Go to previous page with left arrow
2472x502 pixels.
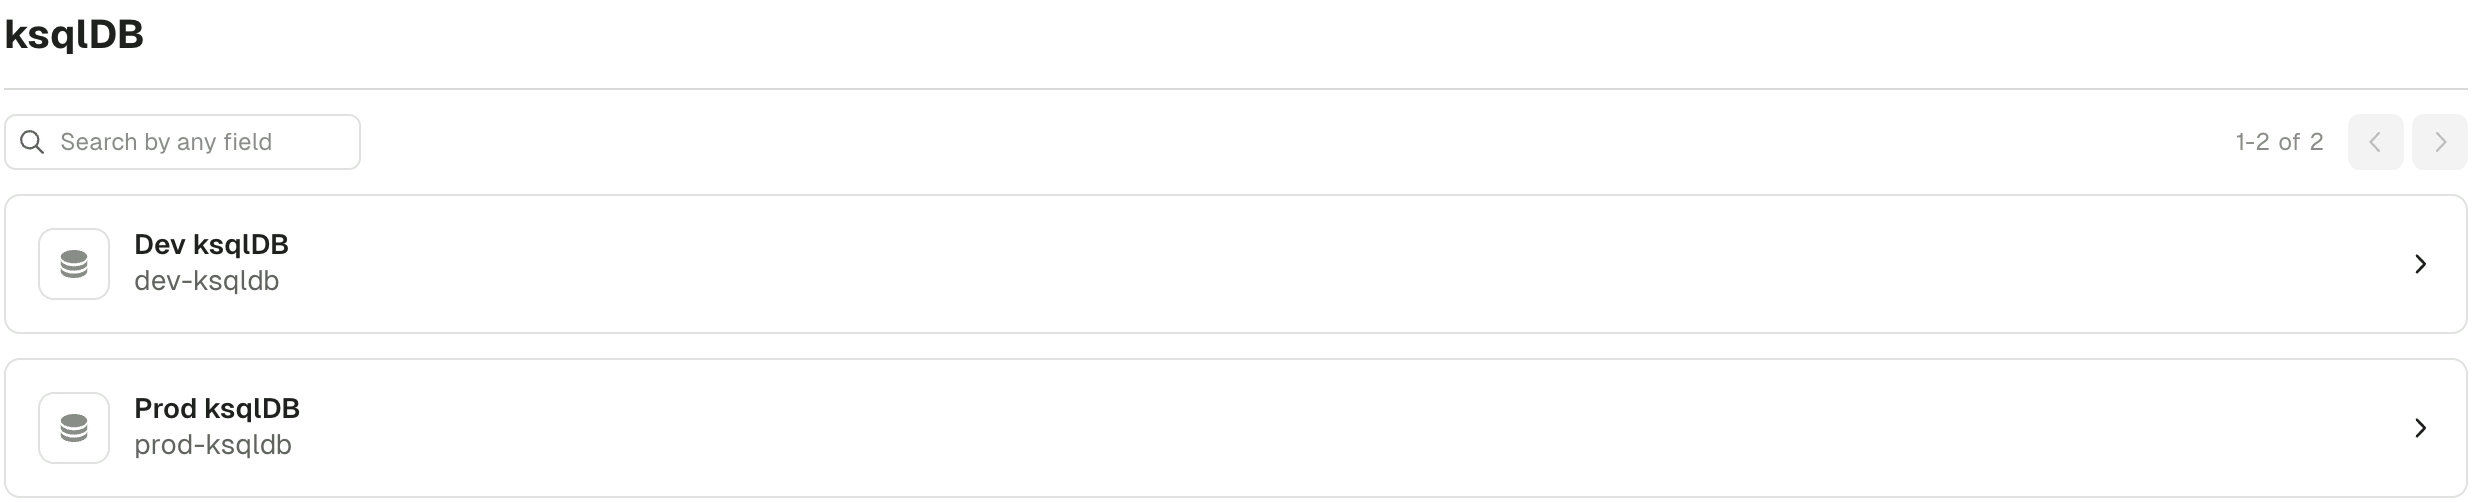coord(2375,142)
